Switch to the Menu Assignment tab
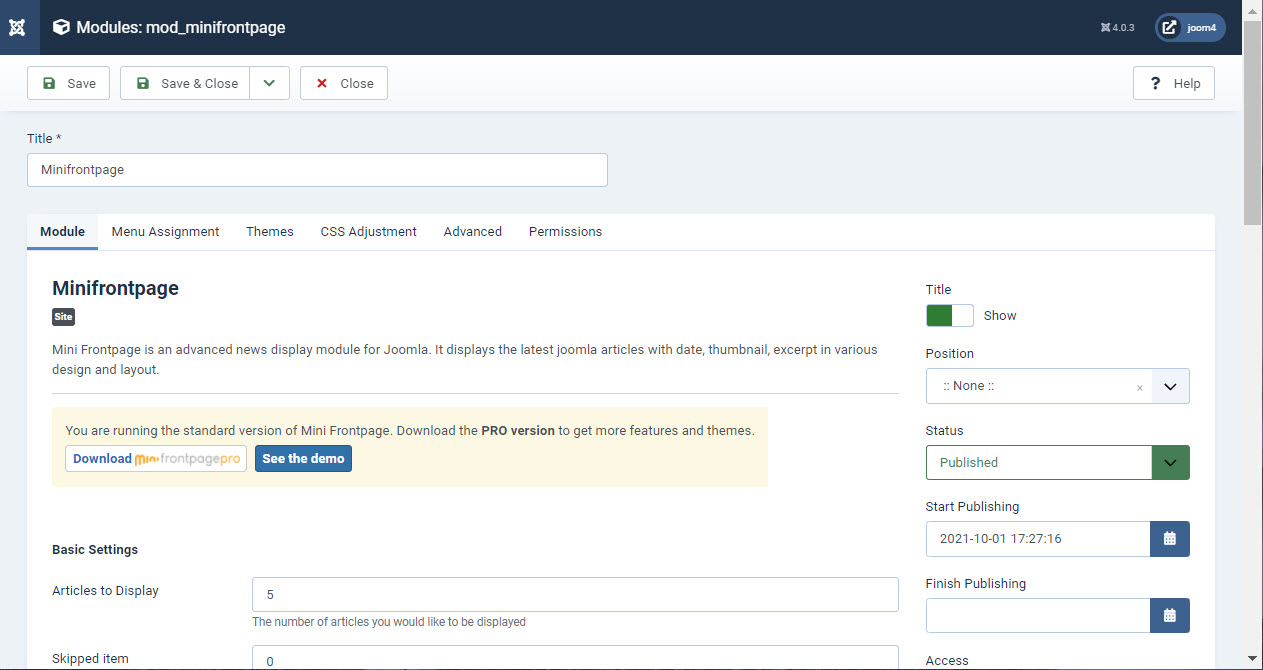Image resolution: width=1263 pixels, height=670 pixels. (x=165, y=231)
